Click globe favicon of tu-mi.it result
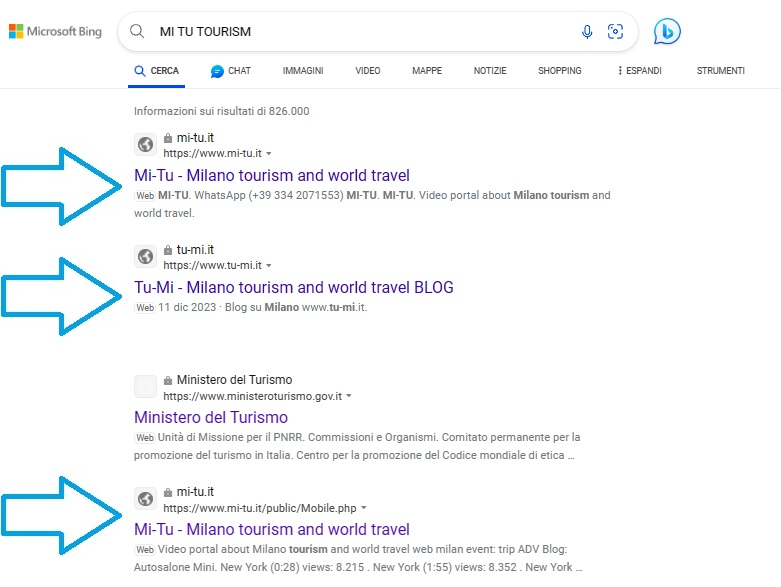 coord(145,257)
